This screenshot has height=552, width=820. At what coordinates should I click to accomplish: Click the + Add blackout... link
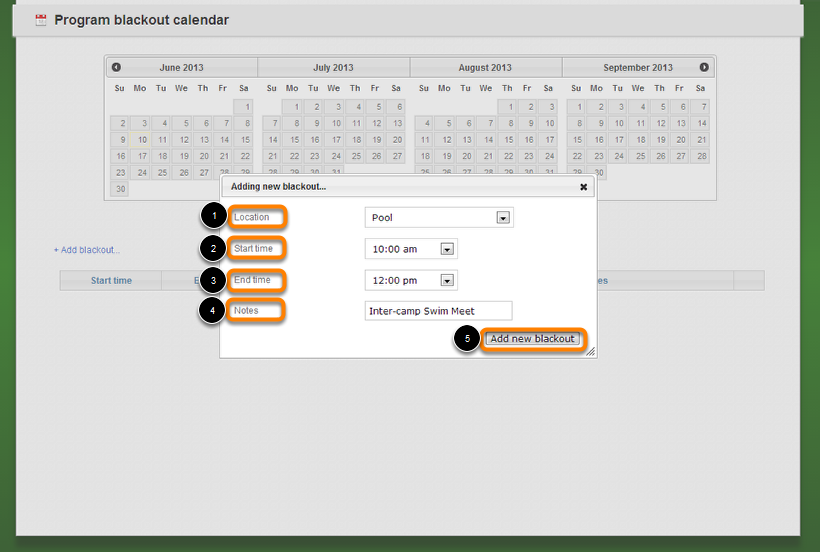click(x=87, y=250)
